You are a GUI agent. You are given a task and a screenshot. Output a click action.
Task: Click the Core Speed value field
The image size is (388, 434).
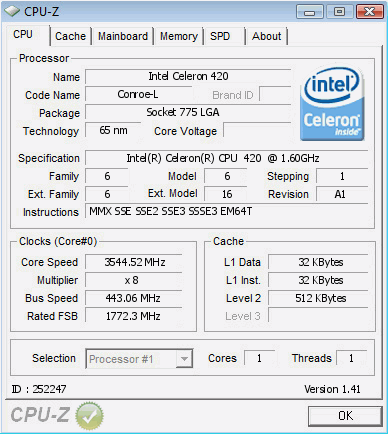[x=134, y=262]
